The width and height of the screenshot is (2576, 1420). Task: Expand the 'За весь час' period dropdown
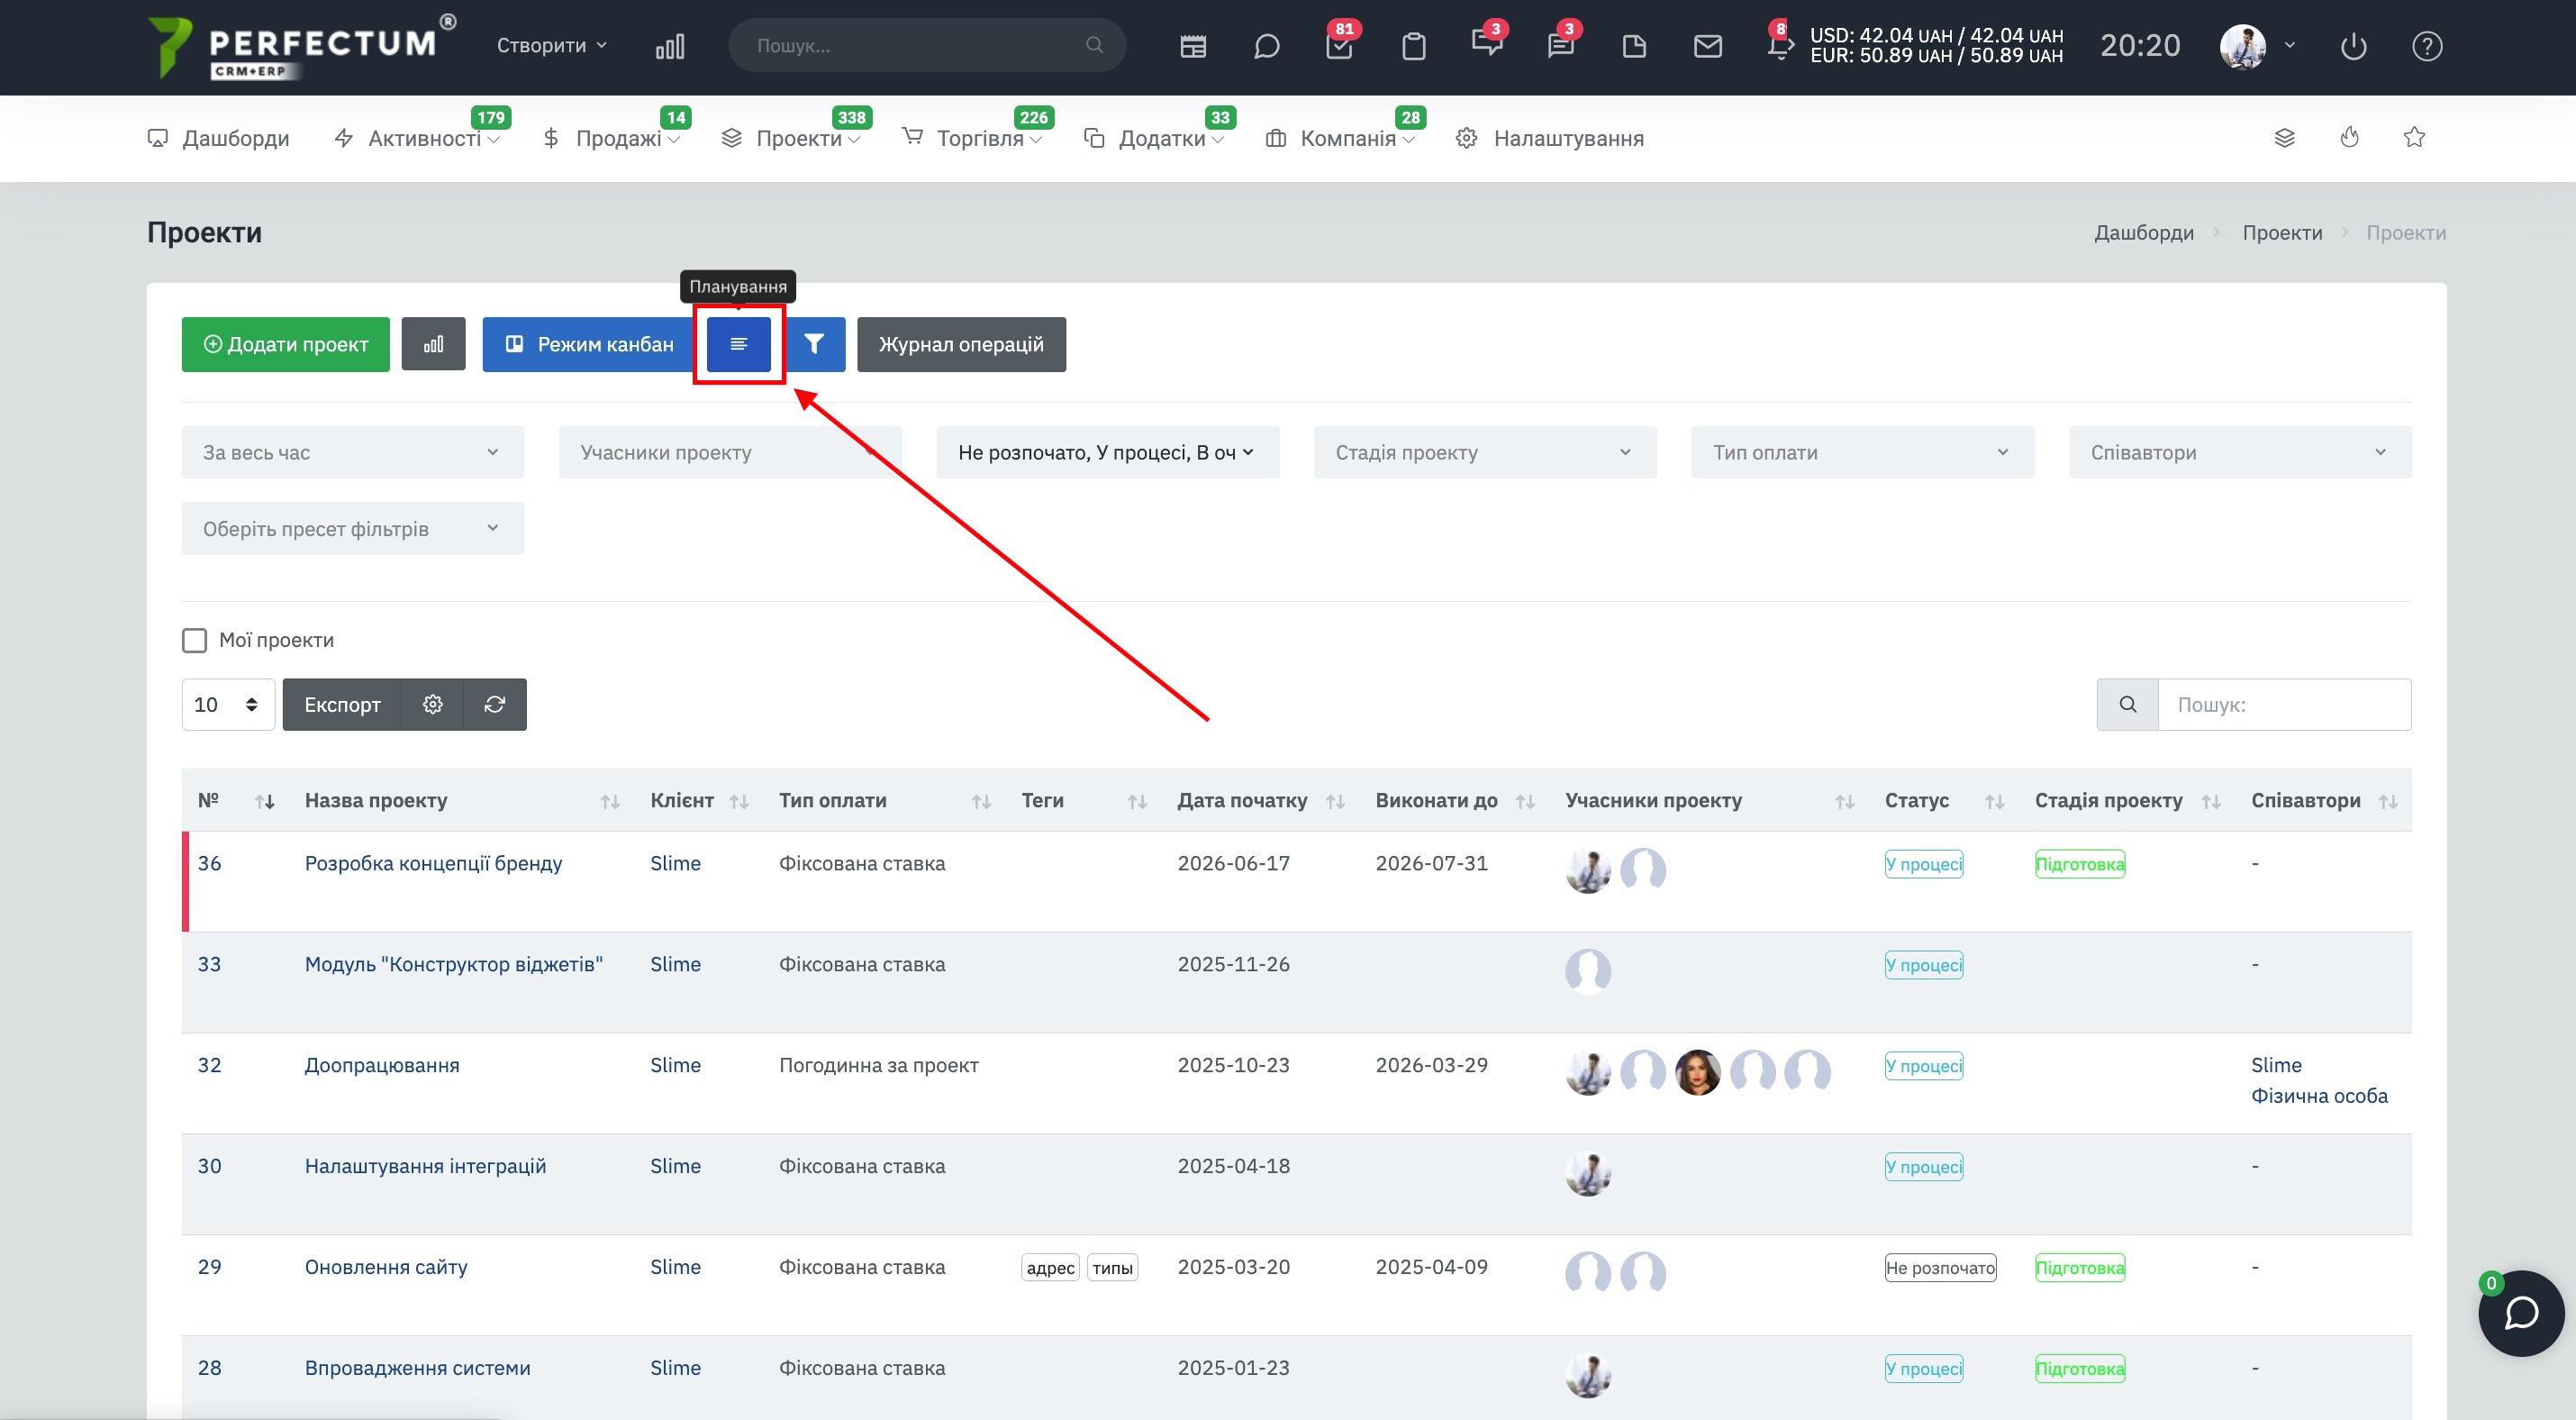(x=352, y=452)
